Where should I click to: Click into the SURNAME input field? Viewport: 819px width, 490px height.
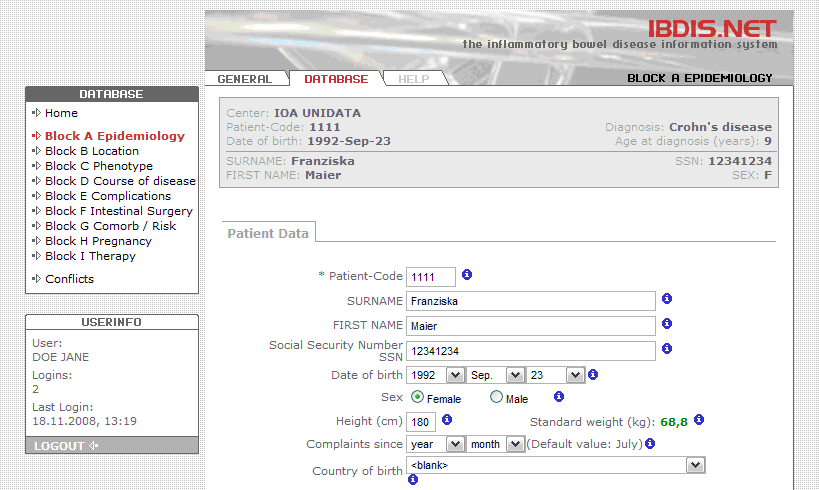pos(531,301)
